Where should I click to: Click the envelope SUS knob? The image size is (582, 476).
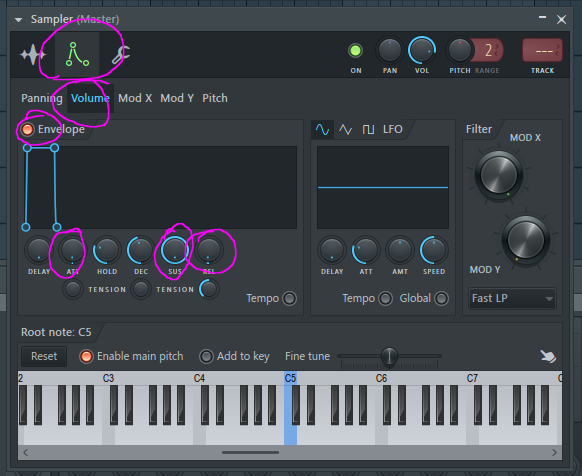coord(175,250)
